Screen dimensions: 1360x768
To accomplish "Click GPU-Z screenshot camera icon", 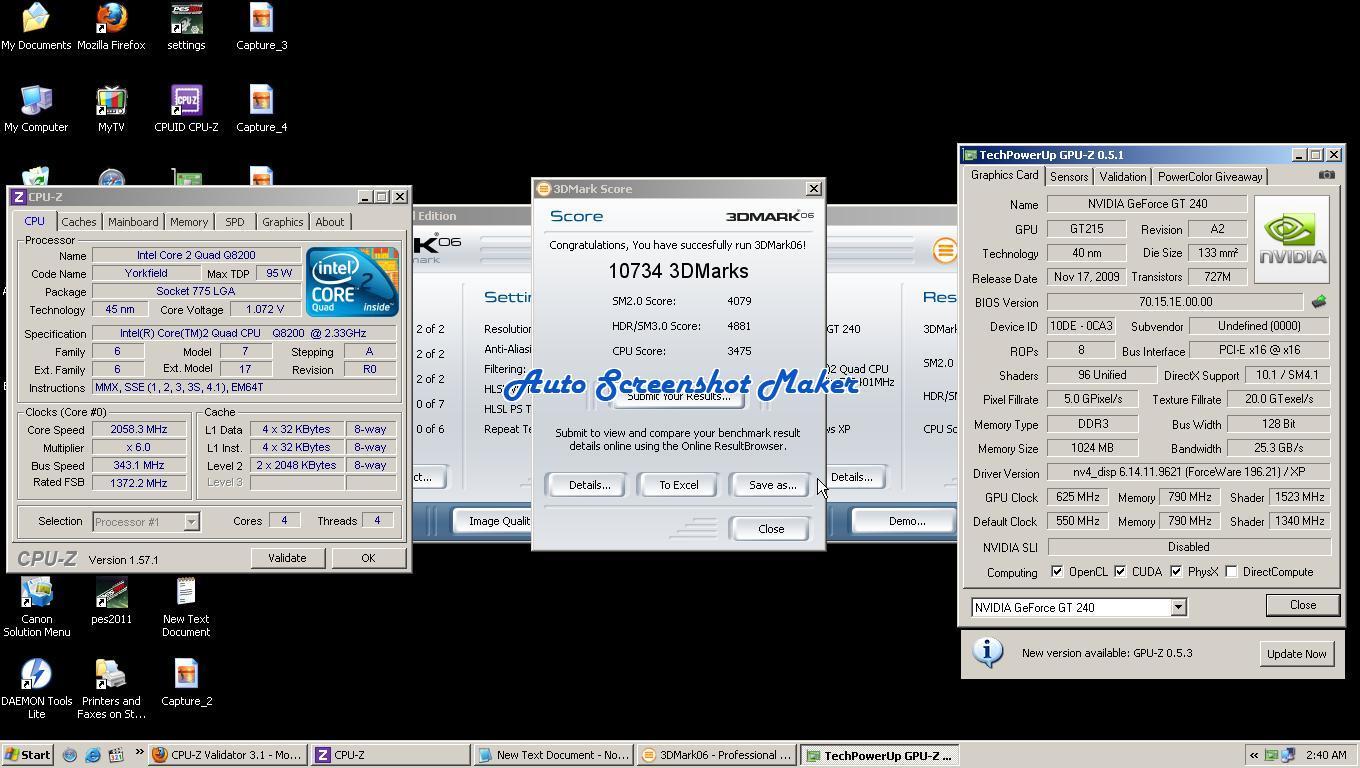I will (x=1326, y=175).
